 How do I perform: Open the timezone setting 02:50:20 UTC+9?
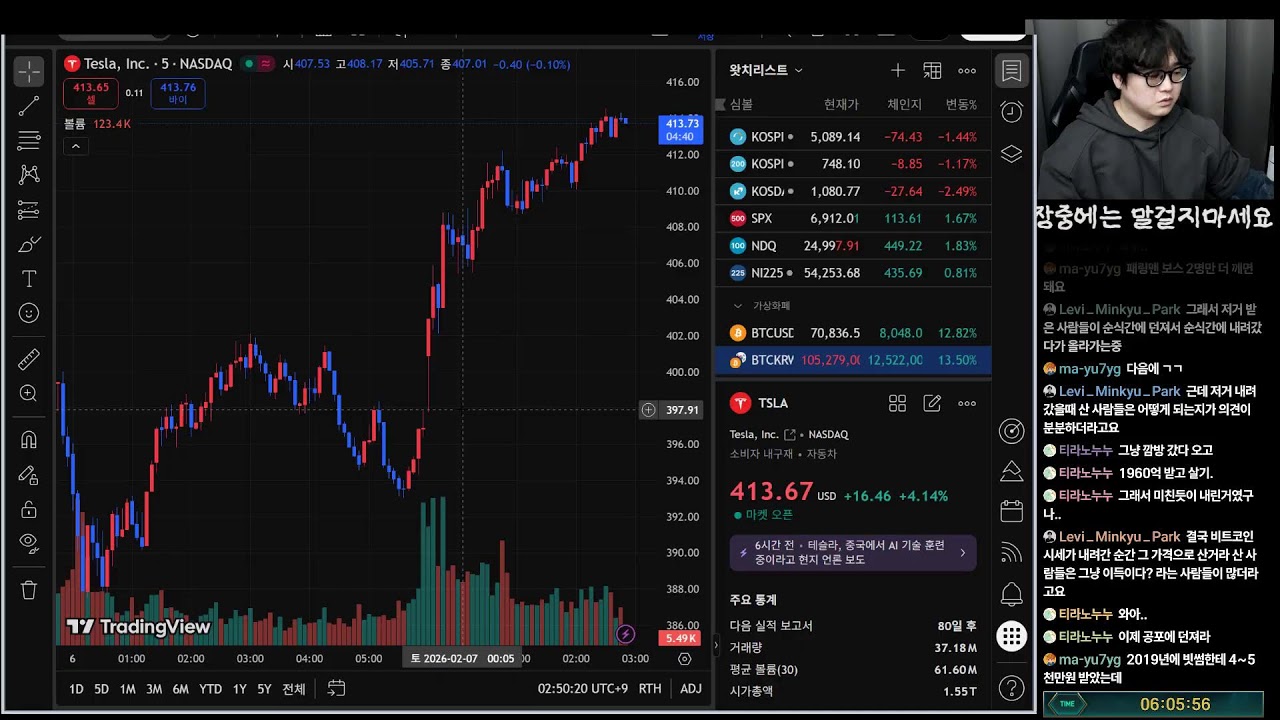pos(582,689)
